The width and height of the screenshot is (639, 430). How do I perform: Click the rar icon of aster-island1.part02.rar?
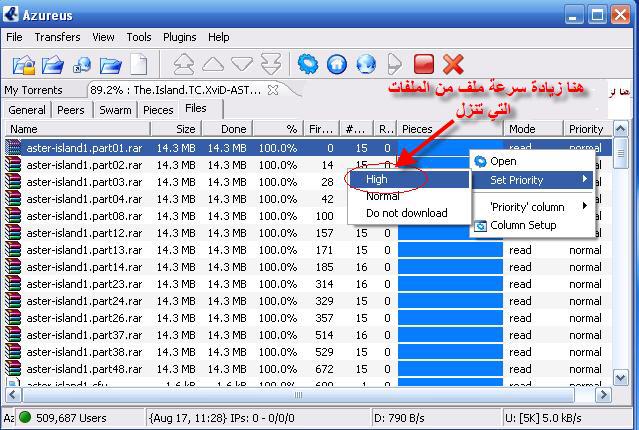(13, 165)
